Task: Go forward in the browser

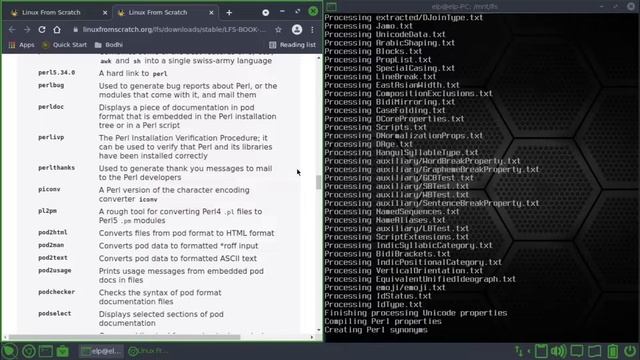Action: coord(27,29)
